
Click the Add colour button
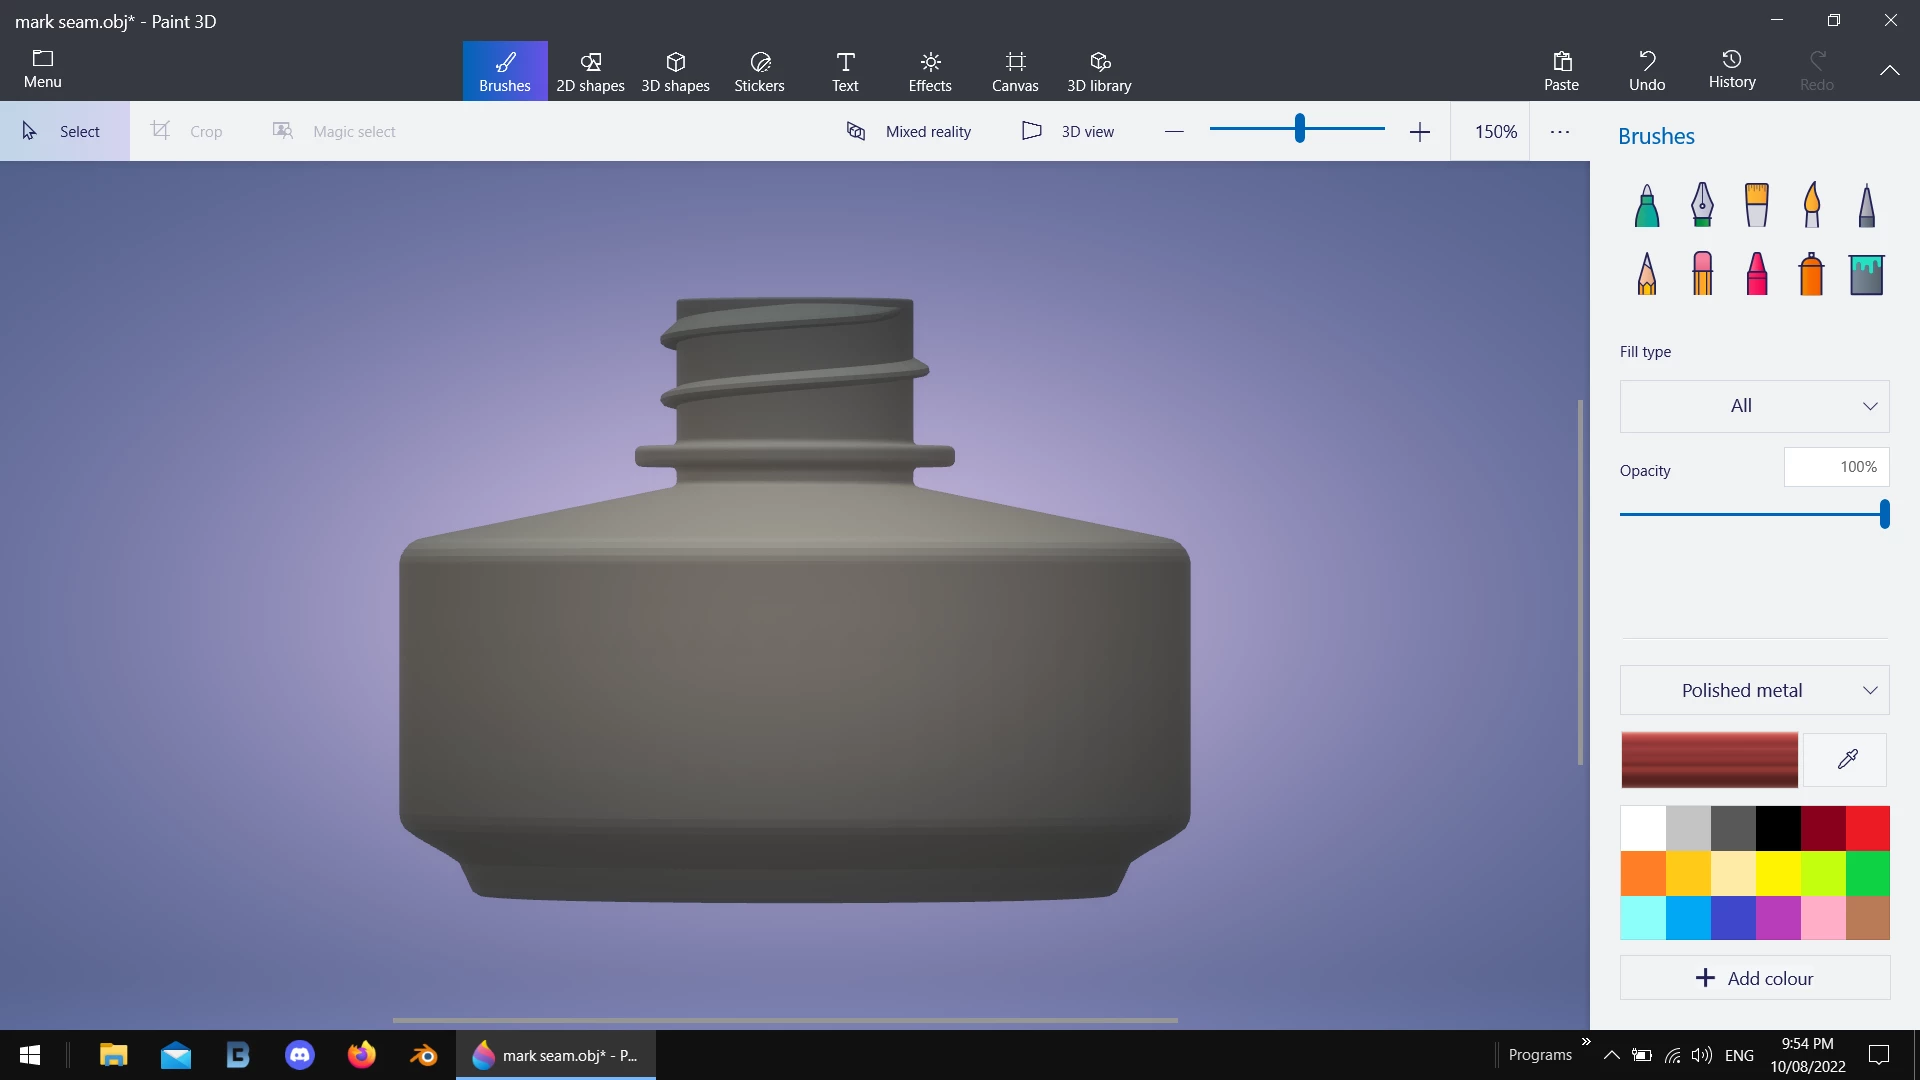click(1754, 978)
